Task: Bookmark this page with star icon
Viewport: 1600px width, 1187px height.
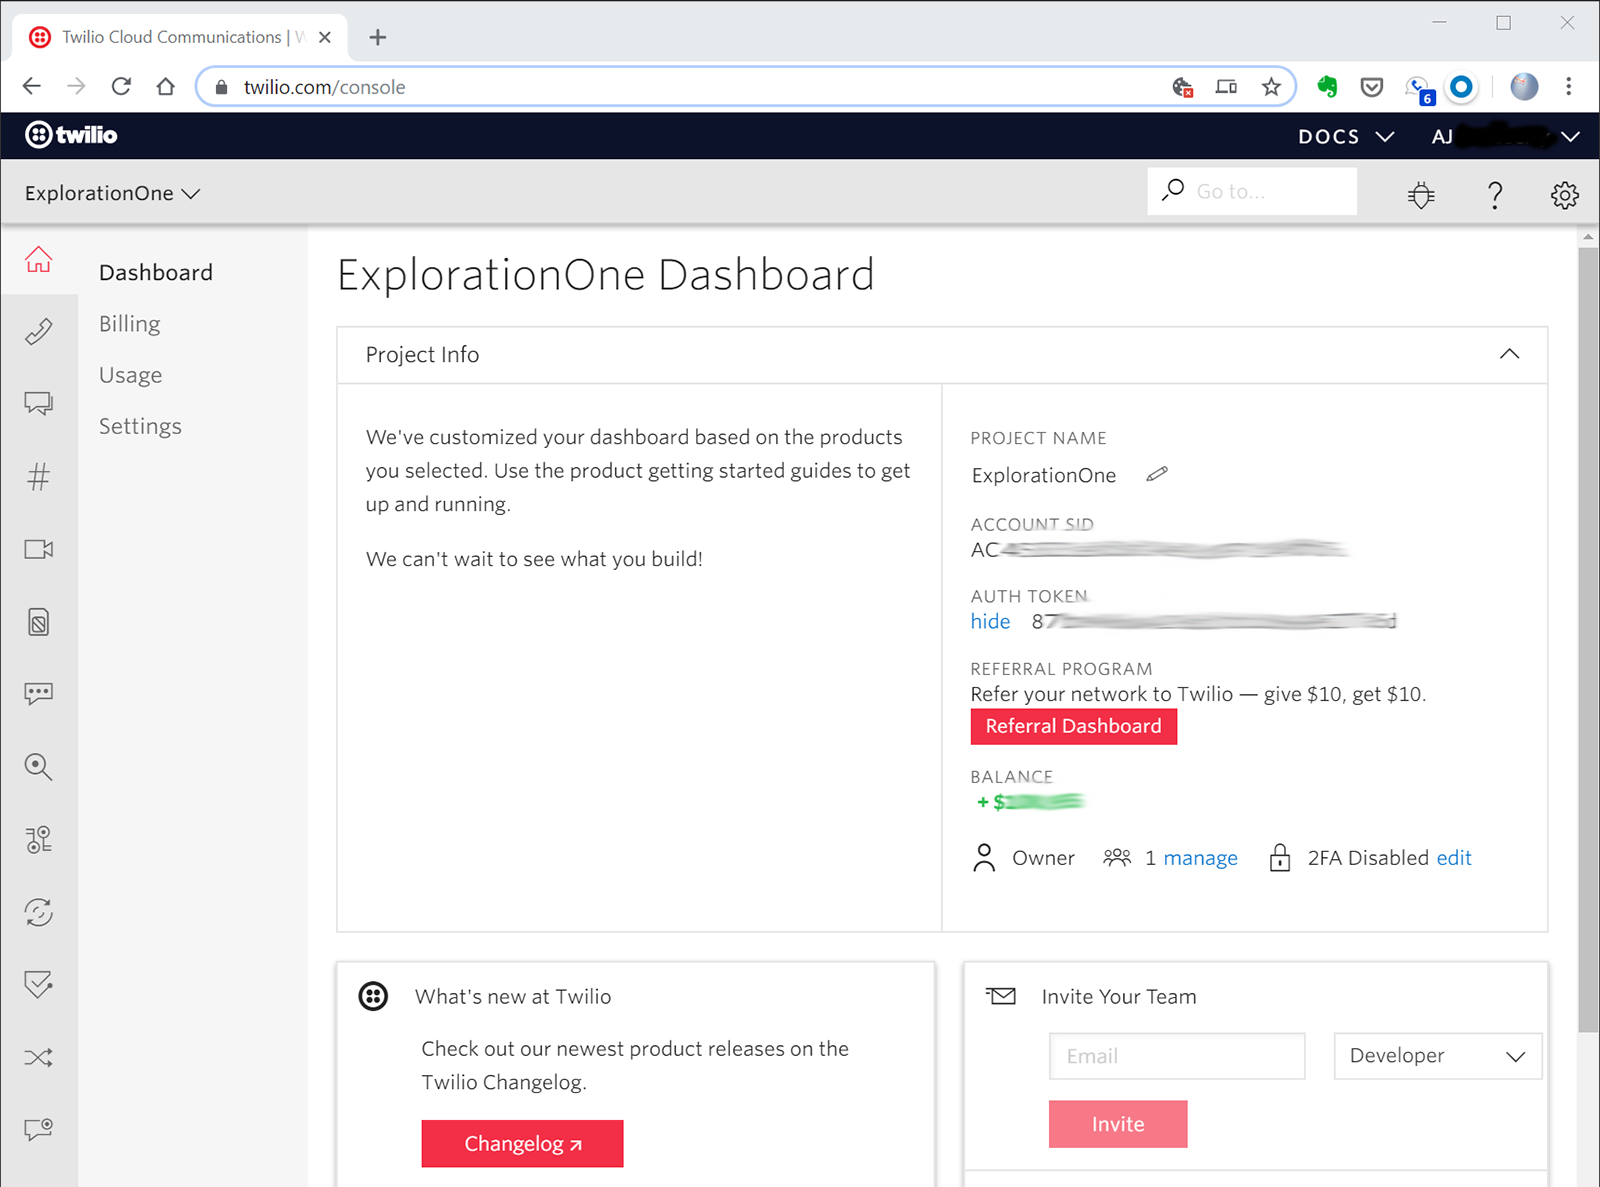Action: point(1271,87)
